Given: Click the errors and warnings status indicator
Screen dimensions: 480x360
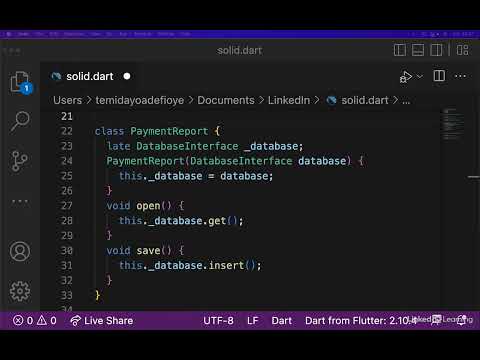Looking at the screenshot, I should point(35,321).
